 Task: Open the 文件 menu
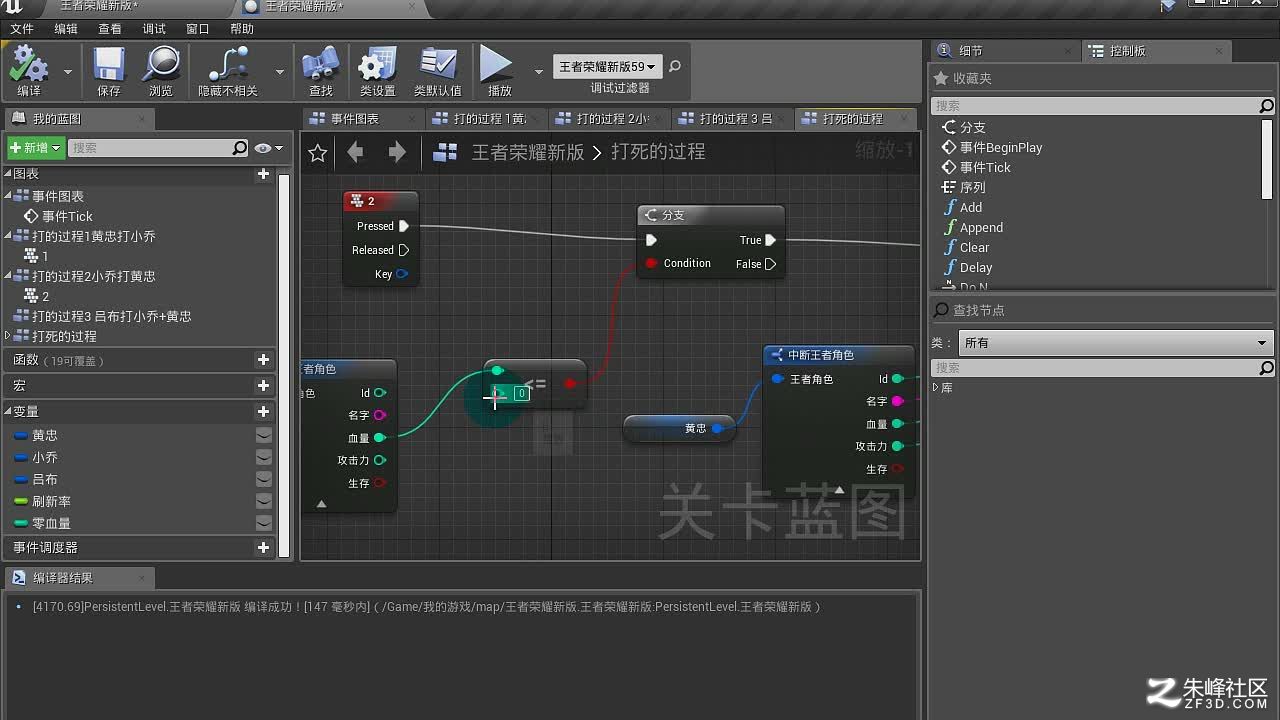(x=22, y=29)
